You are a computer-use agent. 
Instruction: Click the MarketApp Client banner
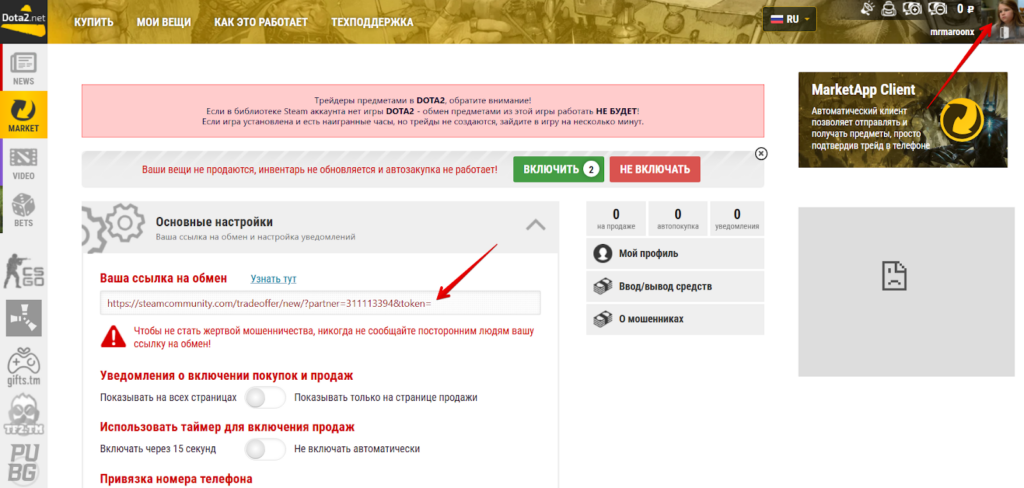coord(903,119)
